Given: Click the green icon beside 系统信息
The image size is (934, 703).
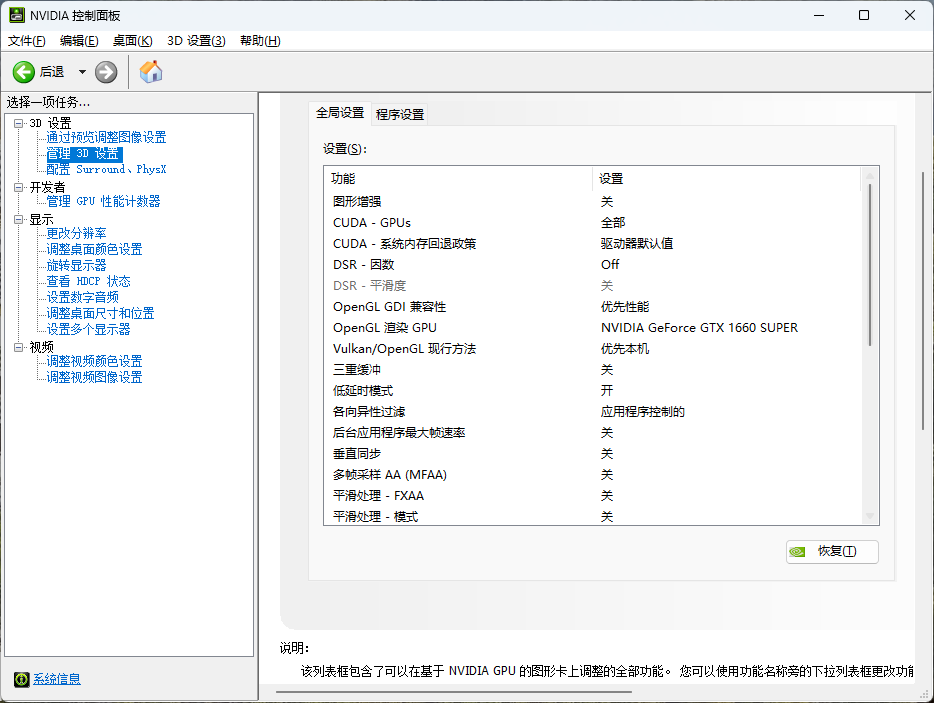Looking at the screenshot, I should point(22,679).
